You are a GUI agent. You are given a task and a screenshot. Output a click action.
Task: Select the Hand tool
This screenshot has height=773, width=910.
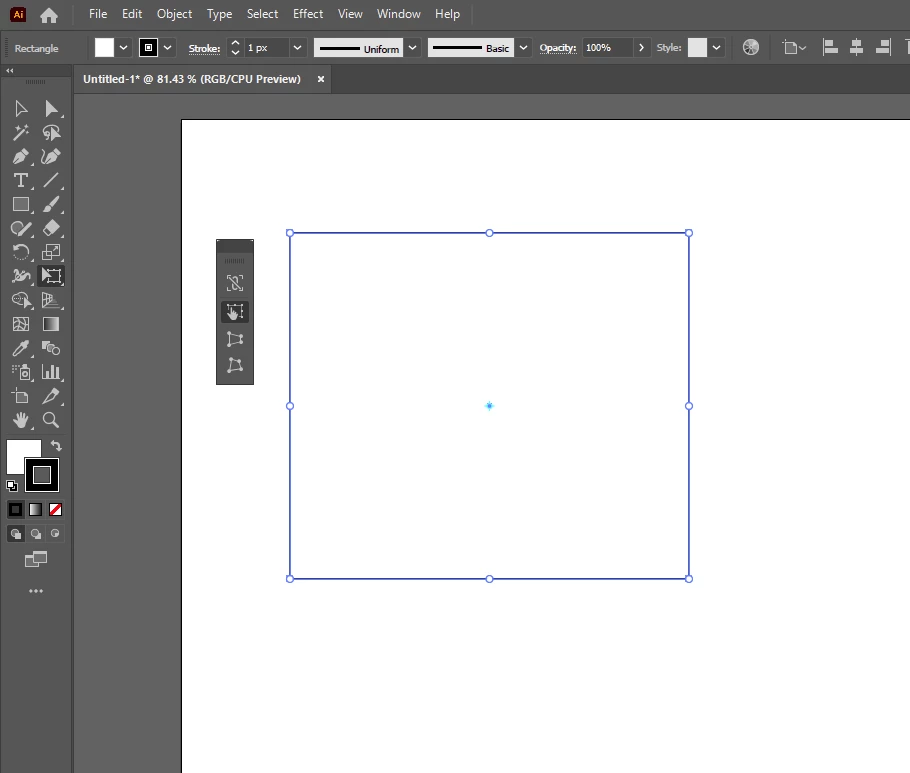pos(21,420)
